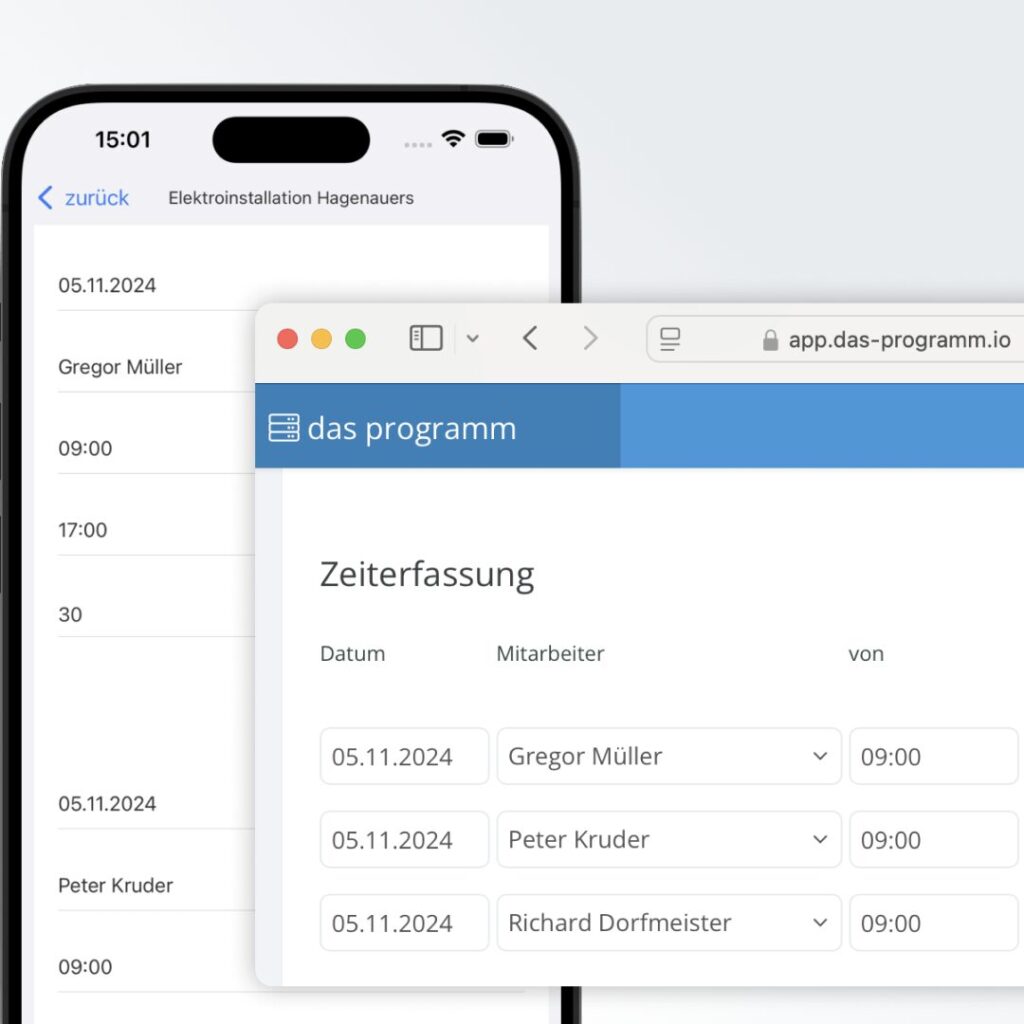Click the green fullscreen window button
The image size is (1024, 1024).
(x=355, y=339)
